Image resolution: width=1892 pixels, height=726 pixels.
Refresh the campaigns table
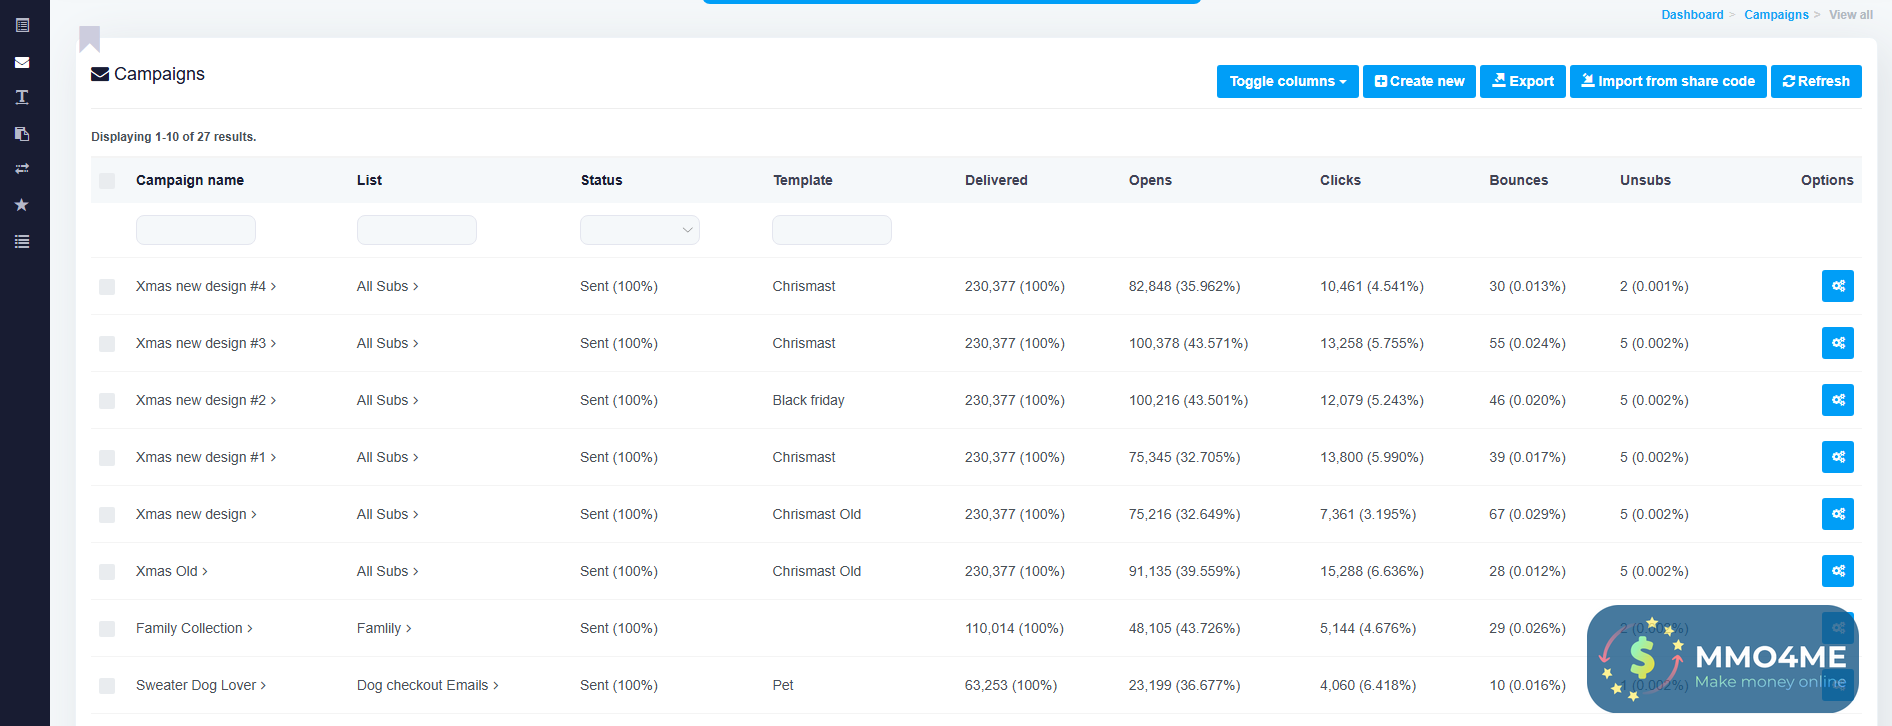pyautogui.click(x=1816, y=81)
